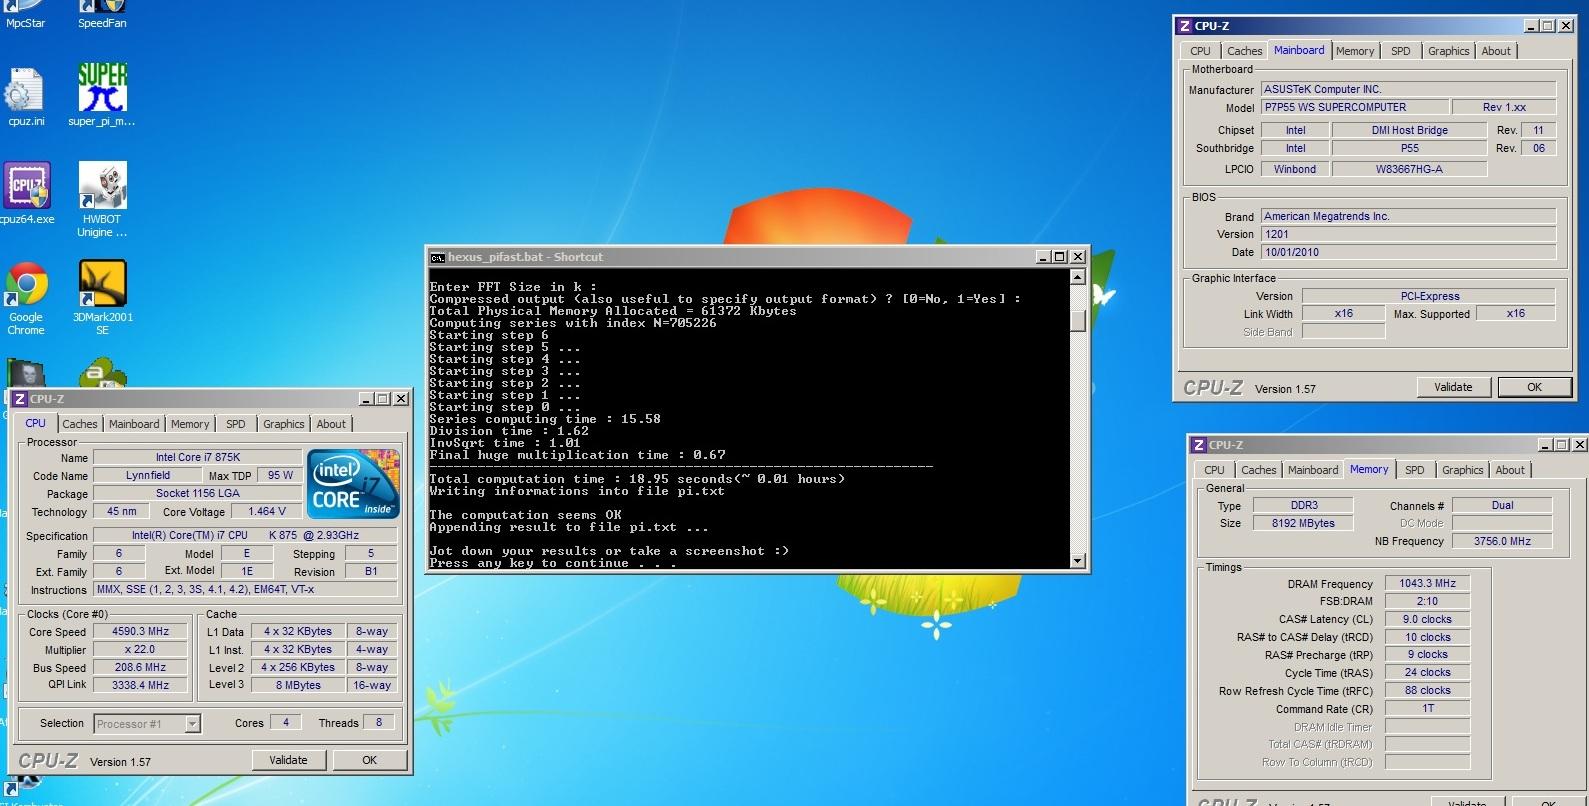This screenshot has height=806, width=1589.
Task: Open Memory tab in CPU window
Action: [190, 424]
